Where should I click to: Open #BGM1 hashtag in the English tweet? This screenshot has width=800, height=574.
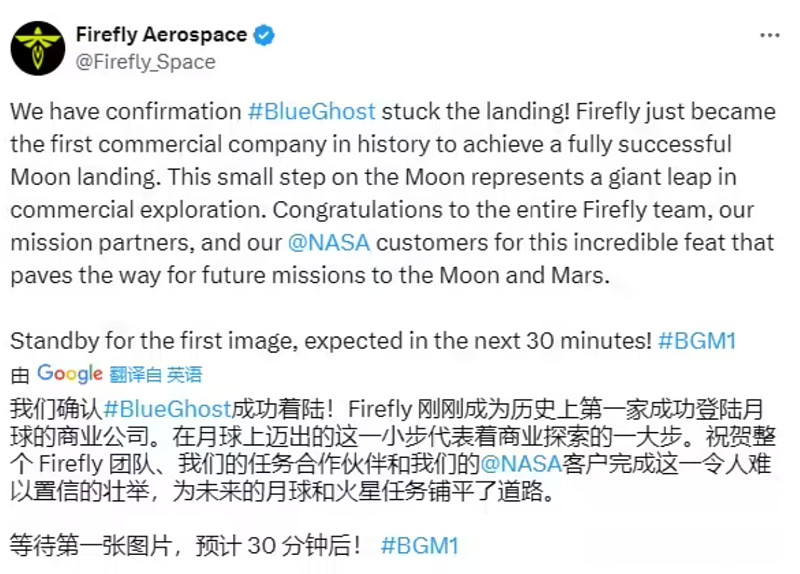pyautogui.click(x=697, y=340)
